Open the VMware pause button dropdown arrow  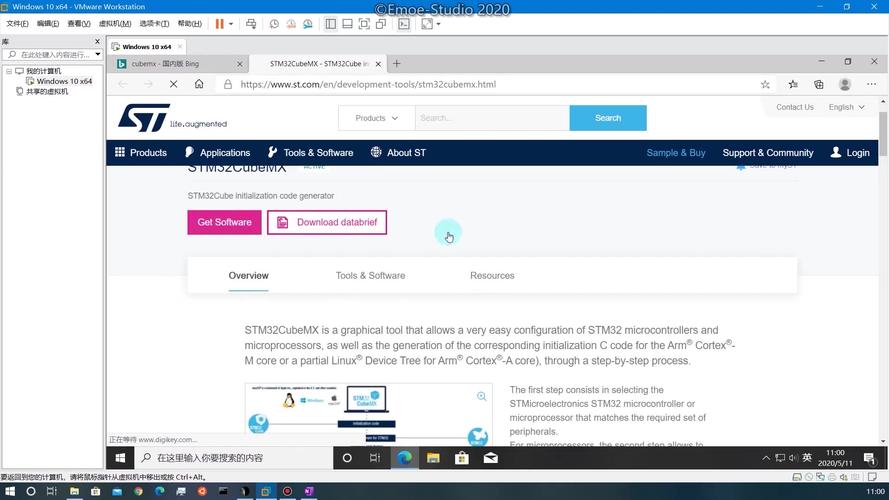231,24
